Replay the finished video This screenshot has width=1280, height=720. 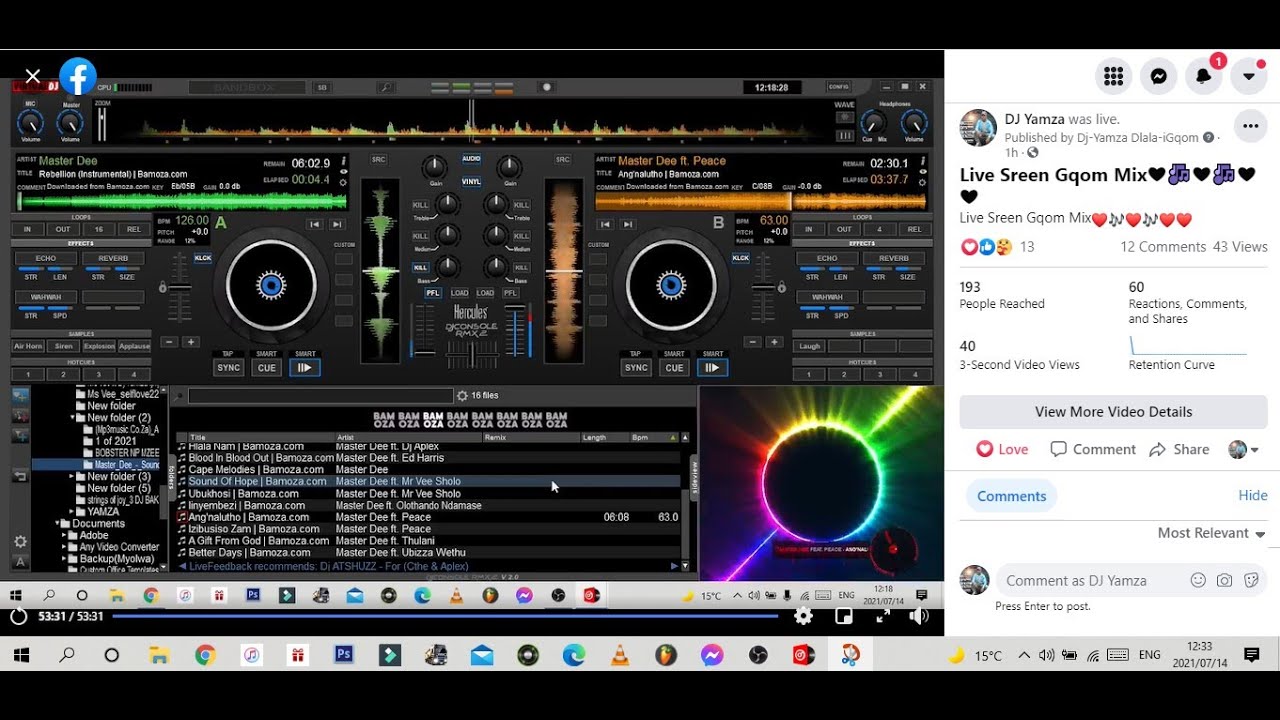tap(18, 616)
